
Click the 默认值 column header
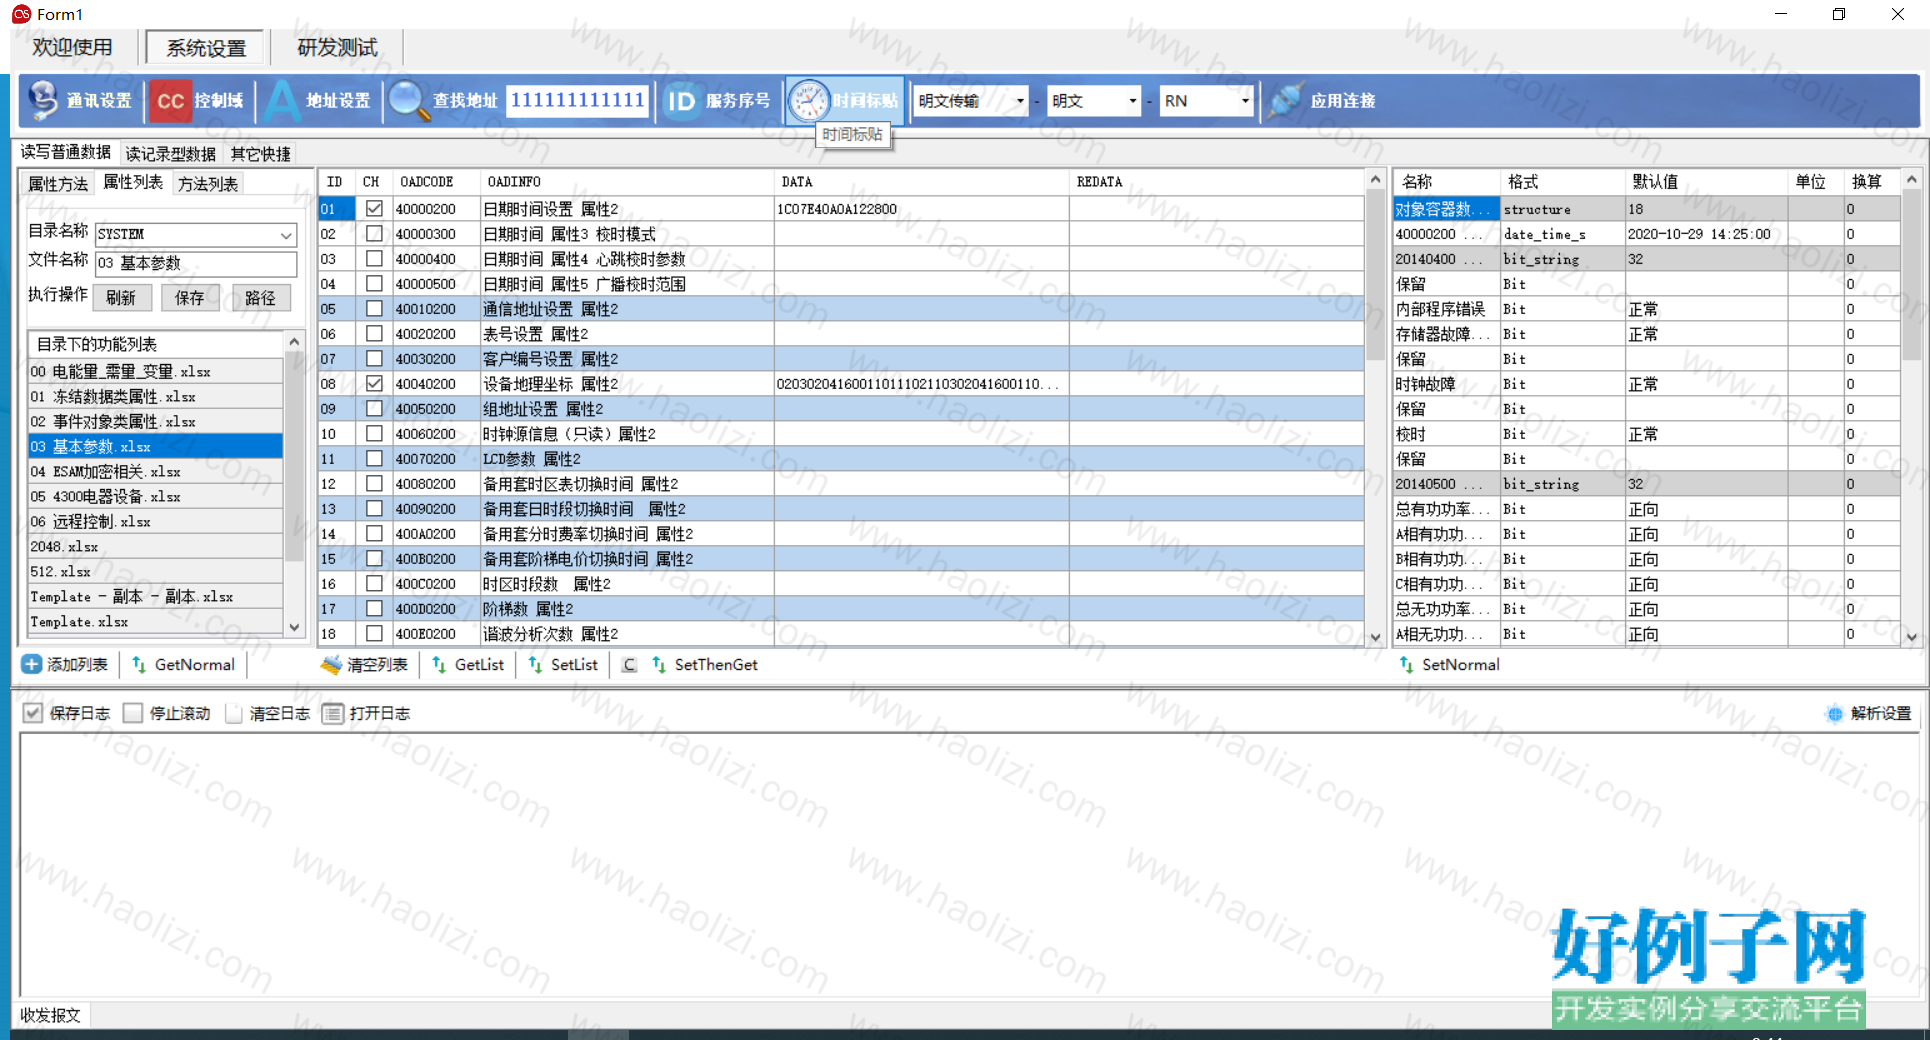coord(1706,182)
